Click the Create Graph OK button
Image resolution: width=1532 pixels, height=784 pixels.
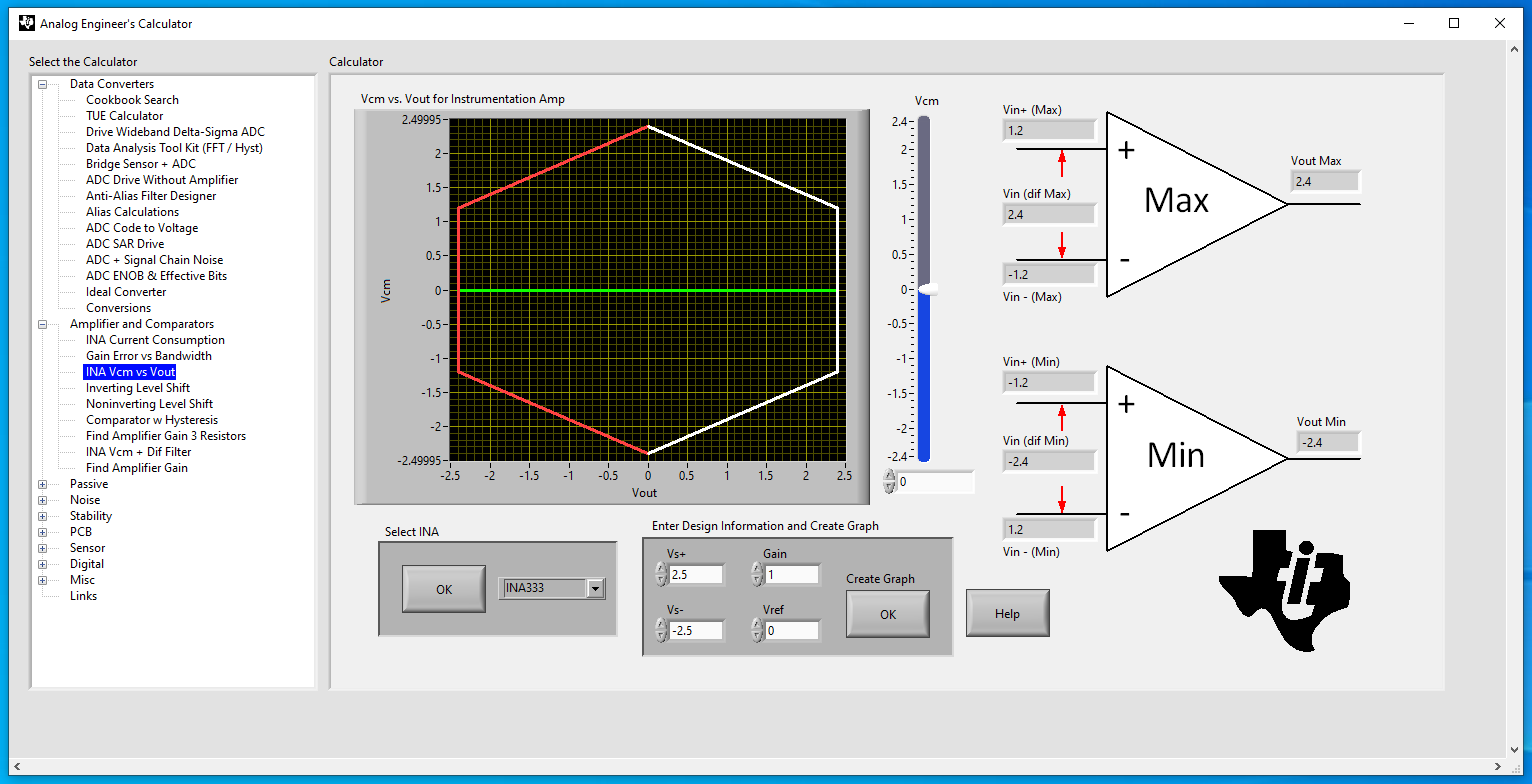(887, 614)
